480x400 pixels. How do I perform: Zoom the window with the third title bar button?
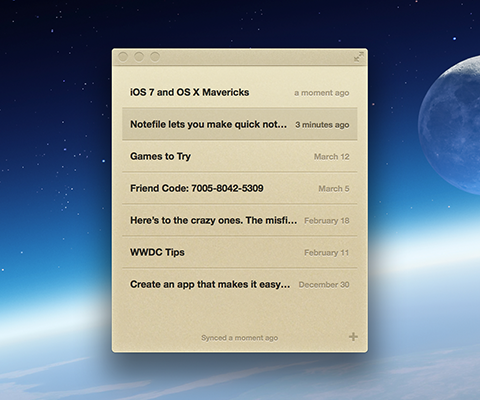pos(155,57)
